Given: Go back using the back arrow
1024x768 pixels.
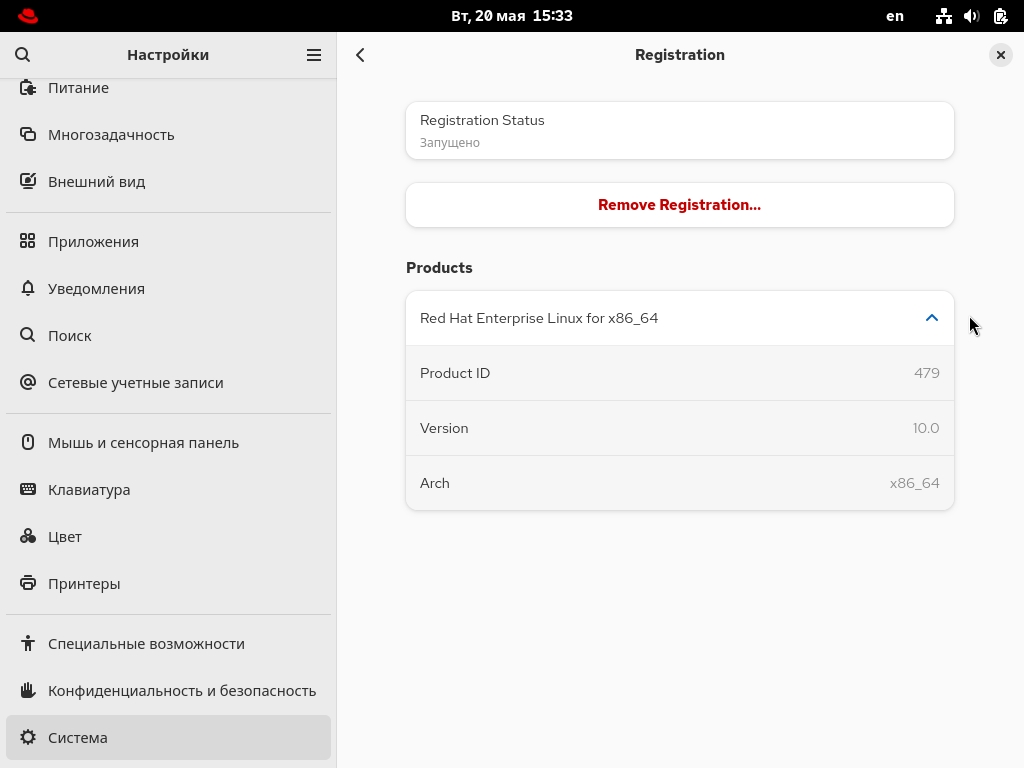Looking at the screenshot, I should pos(361,55).
